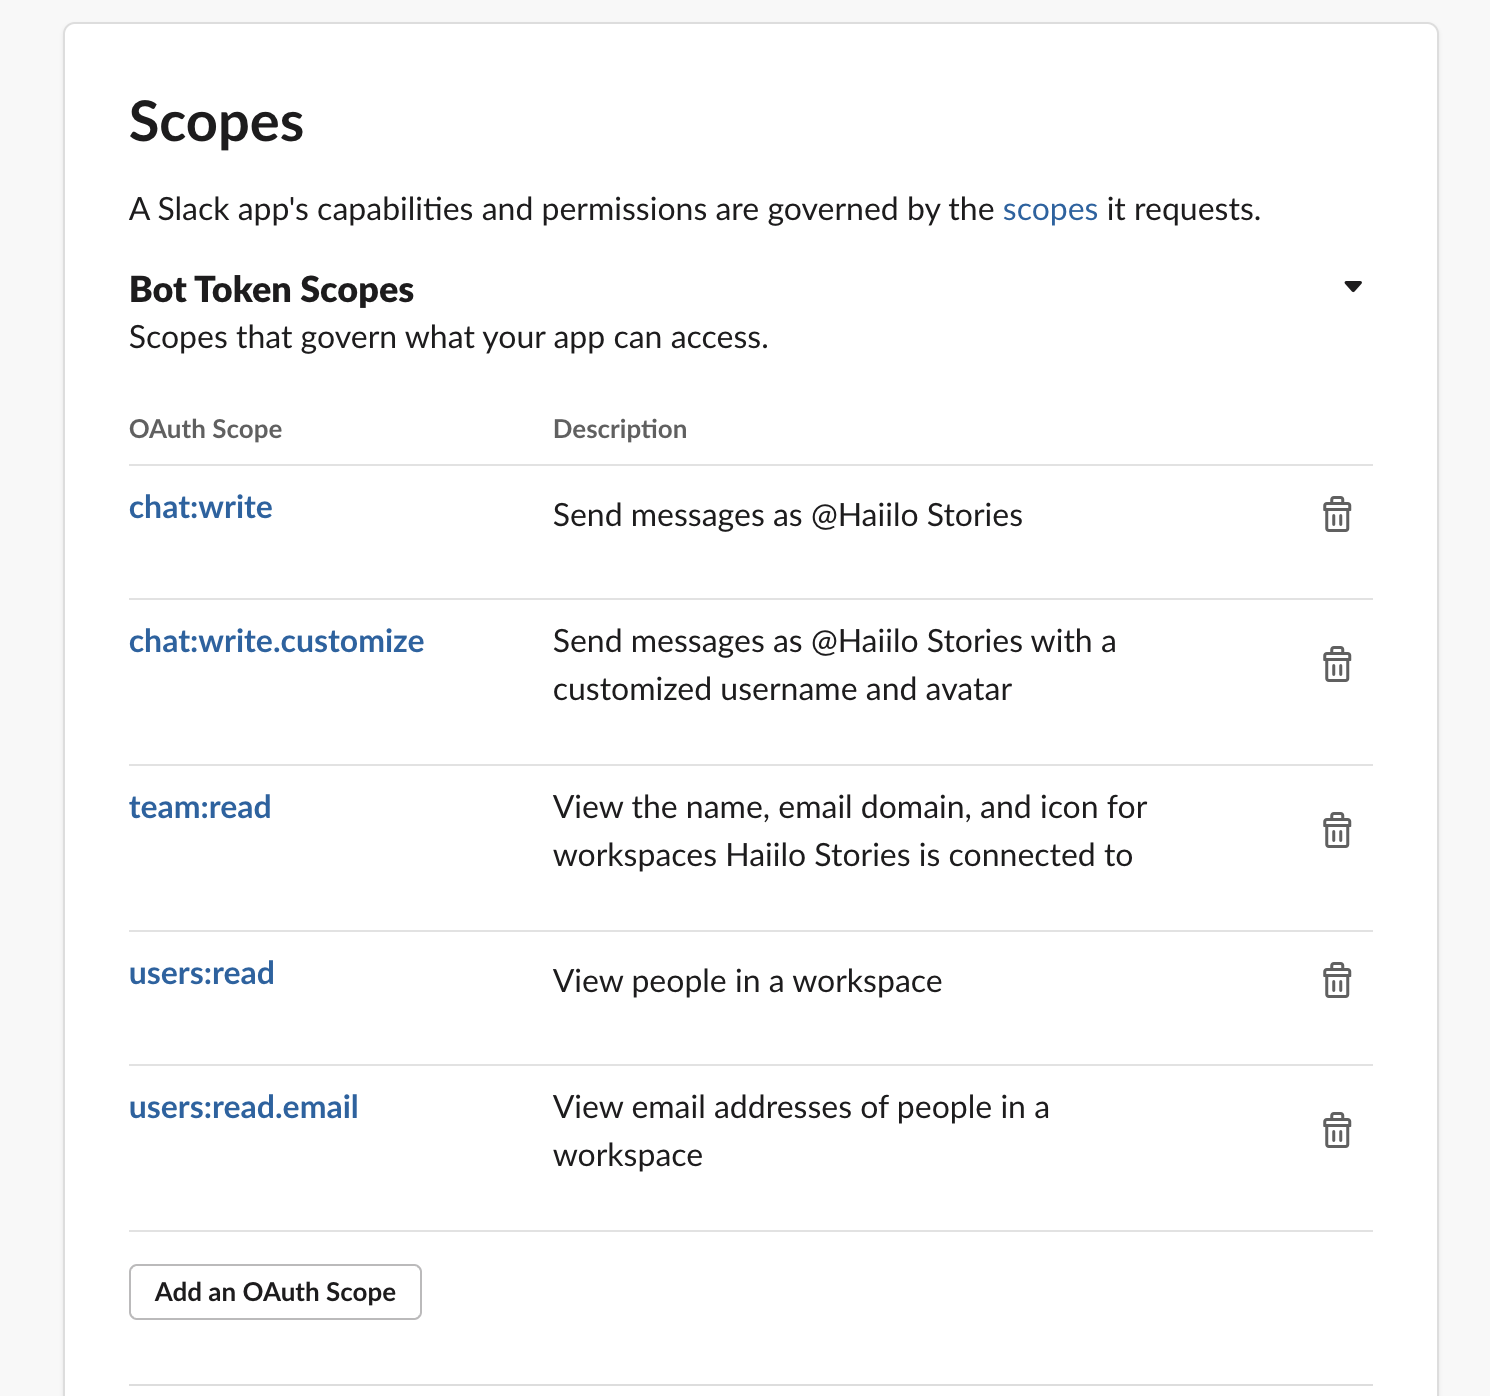Click the main Scopes title
The height and width of the screenshot is (1396, 1490).
(x=216, y=123)
